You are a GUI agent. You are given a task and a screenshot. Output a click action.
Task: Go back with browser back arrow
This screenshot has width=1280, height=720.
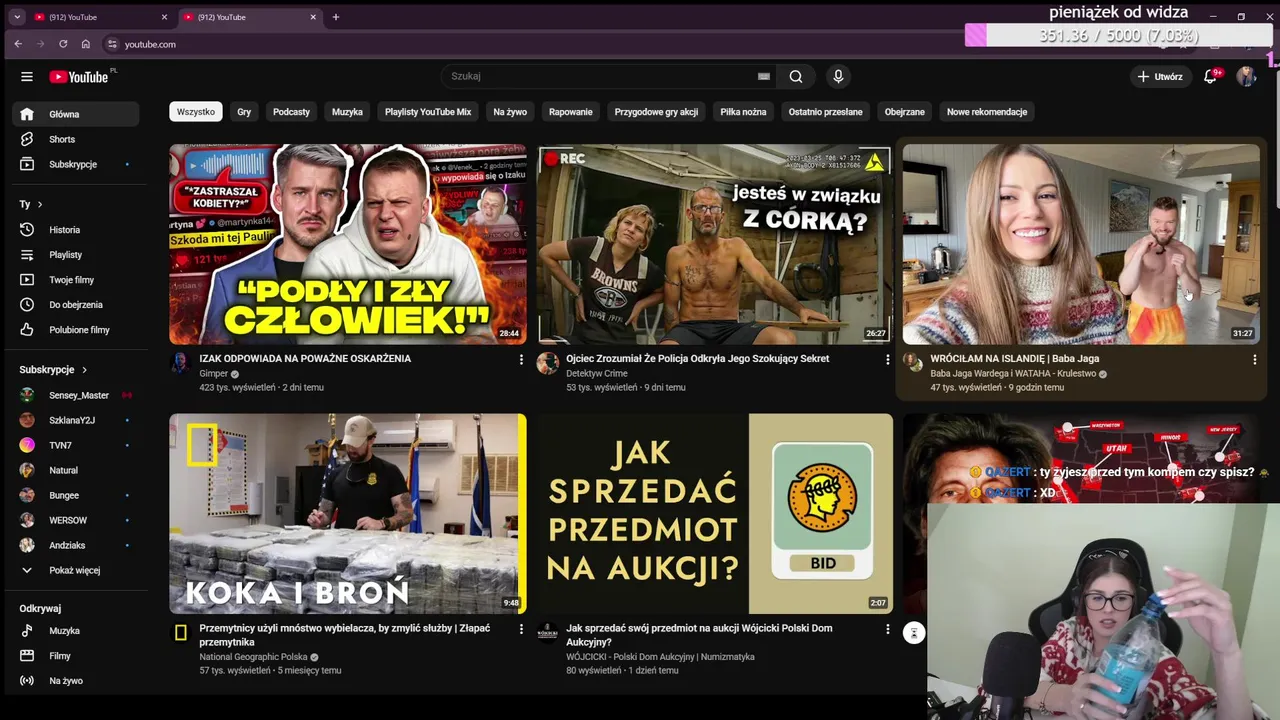click(x=18, y=44)
